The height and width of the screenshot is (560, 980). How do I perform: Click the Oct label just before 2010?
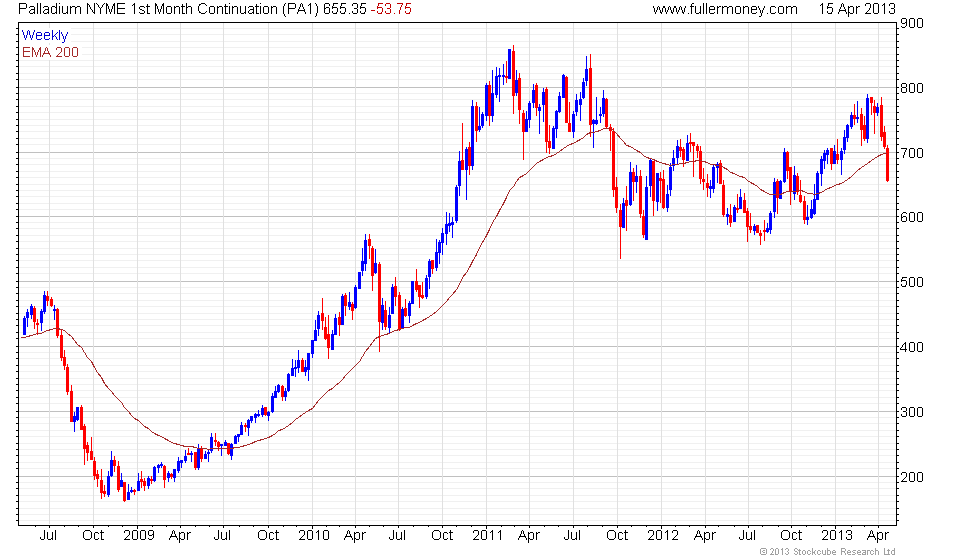pos(268,536)
